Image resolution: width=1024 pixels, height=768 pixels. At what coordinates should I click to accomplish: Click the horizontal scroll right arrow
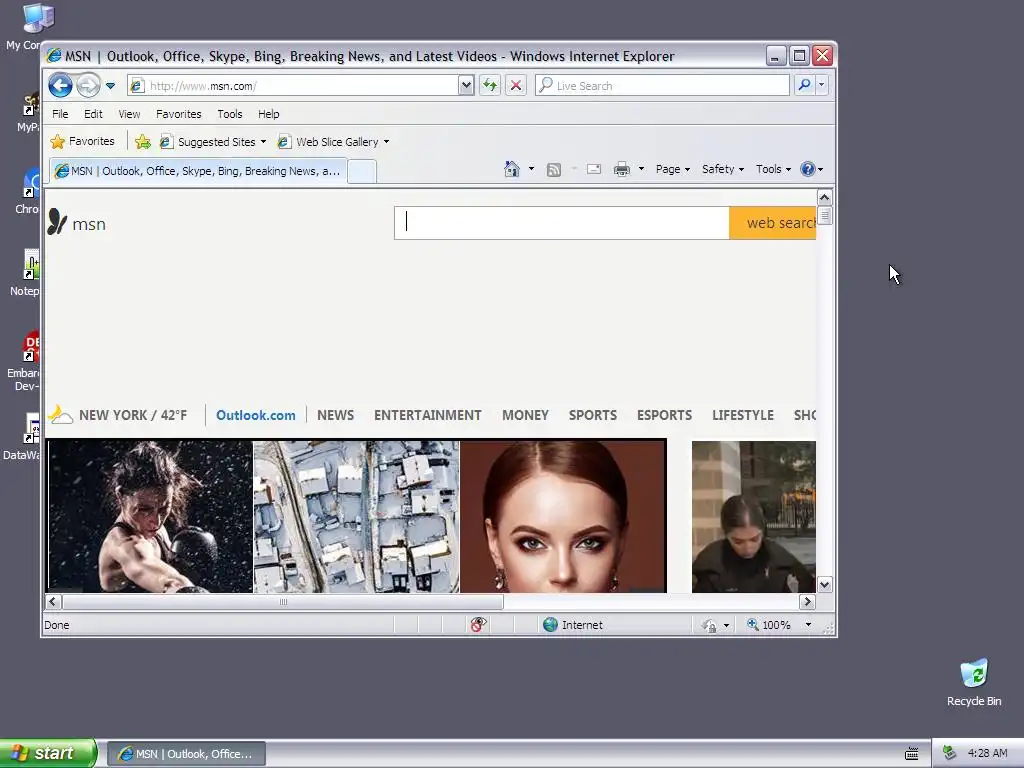pos(807,601)
